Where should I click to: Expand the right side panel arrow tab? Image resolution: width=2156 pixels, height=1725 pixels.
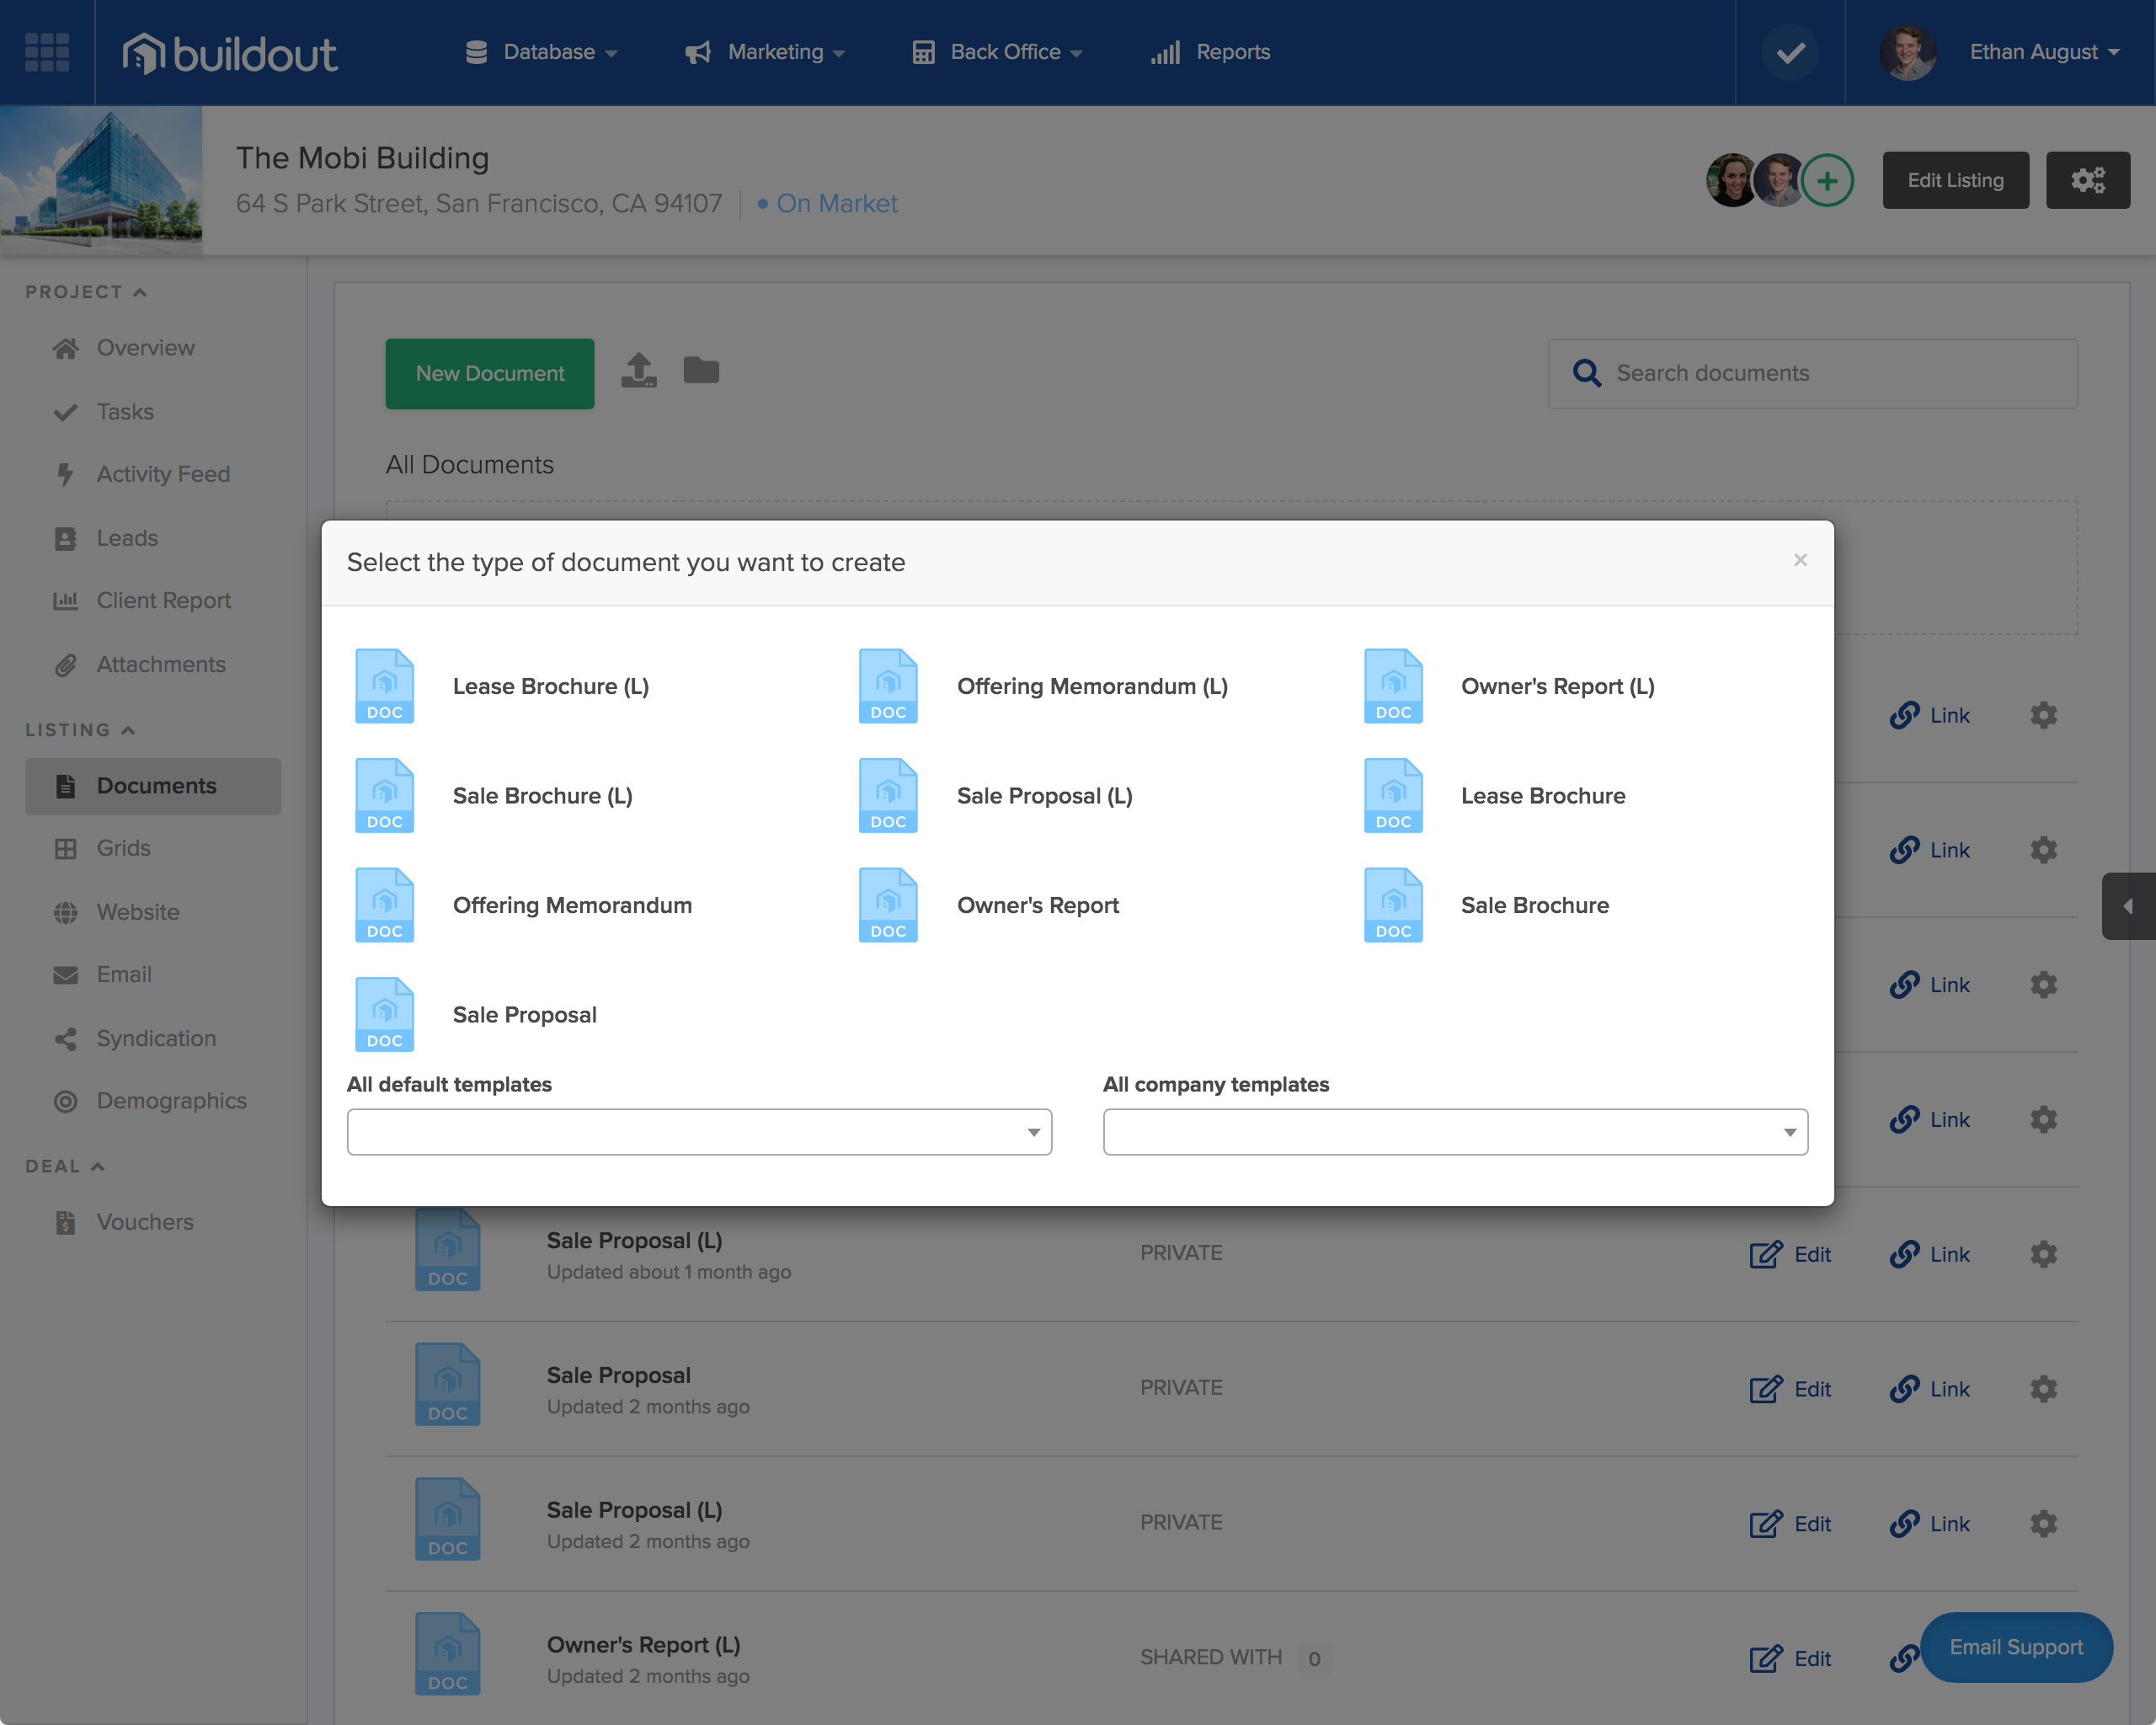pyautogui.click(x=2128, y=906)
